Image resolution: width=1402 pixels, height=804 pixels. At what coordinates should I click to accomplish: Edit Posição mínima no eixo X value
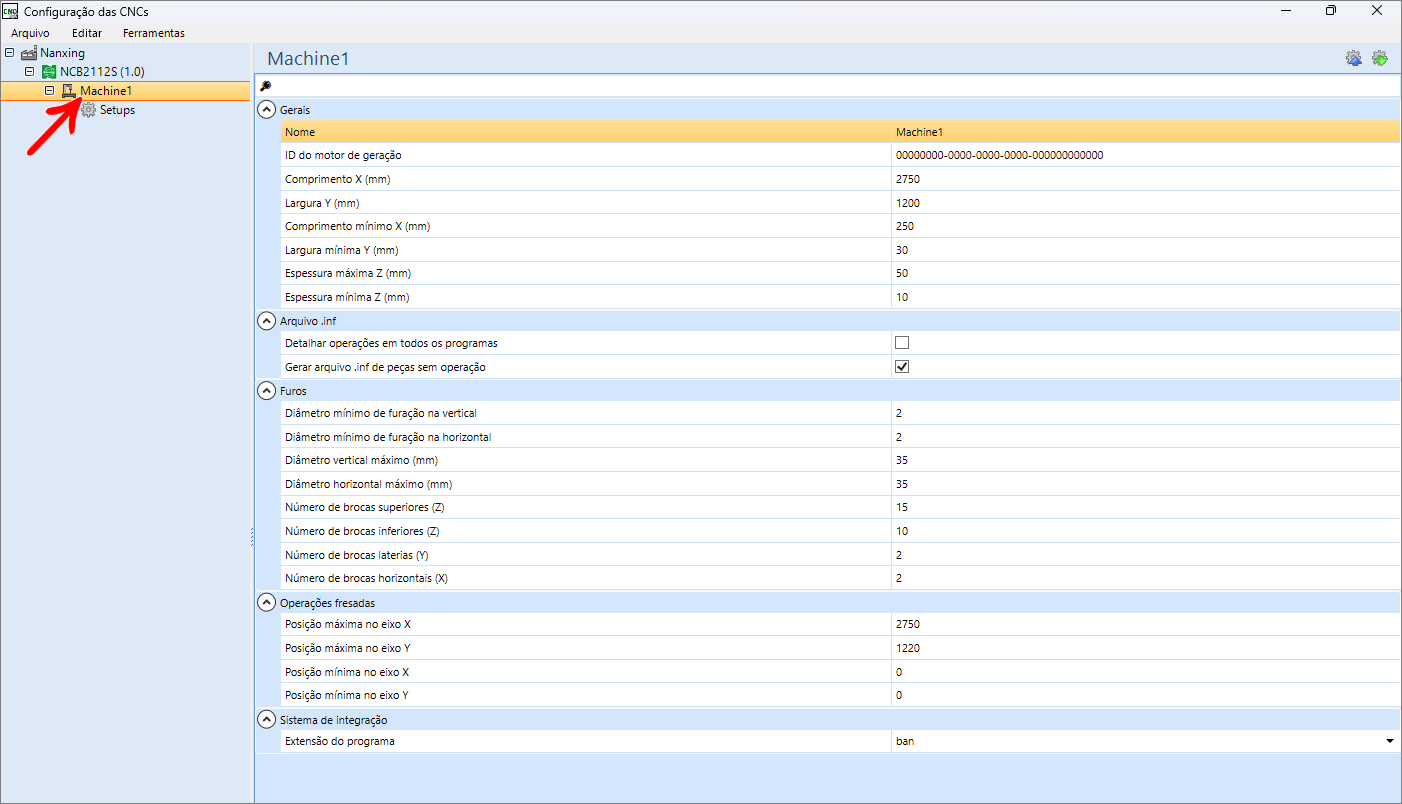pyautogui.click(x=1145, y=672)
